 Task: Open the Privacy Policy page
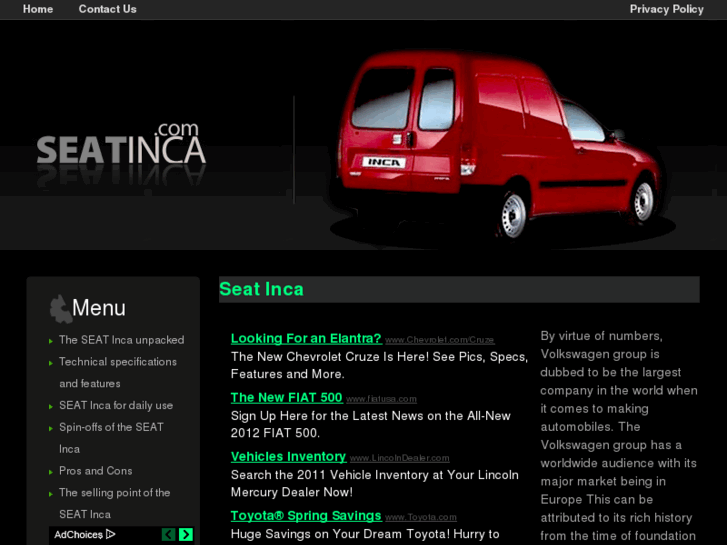[x=666, y=9]
